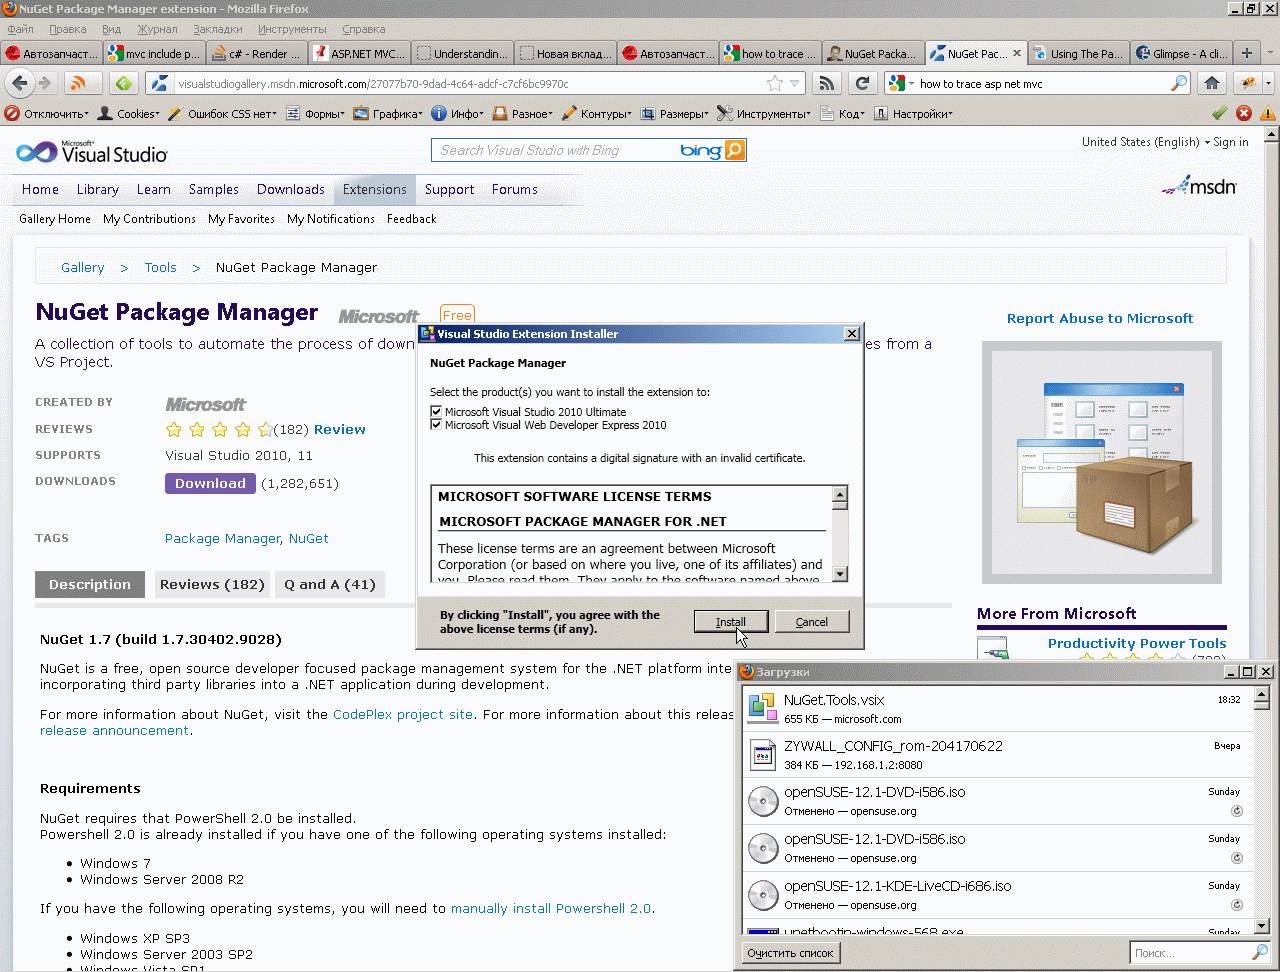Image resolution: width=1280 pixels, height=972 pixels.
Task: Click the NuGet.Tools.vsix file icon in Downloads
Action: 763,708
